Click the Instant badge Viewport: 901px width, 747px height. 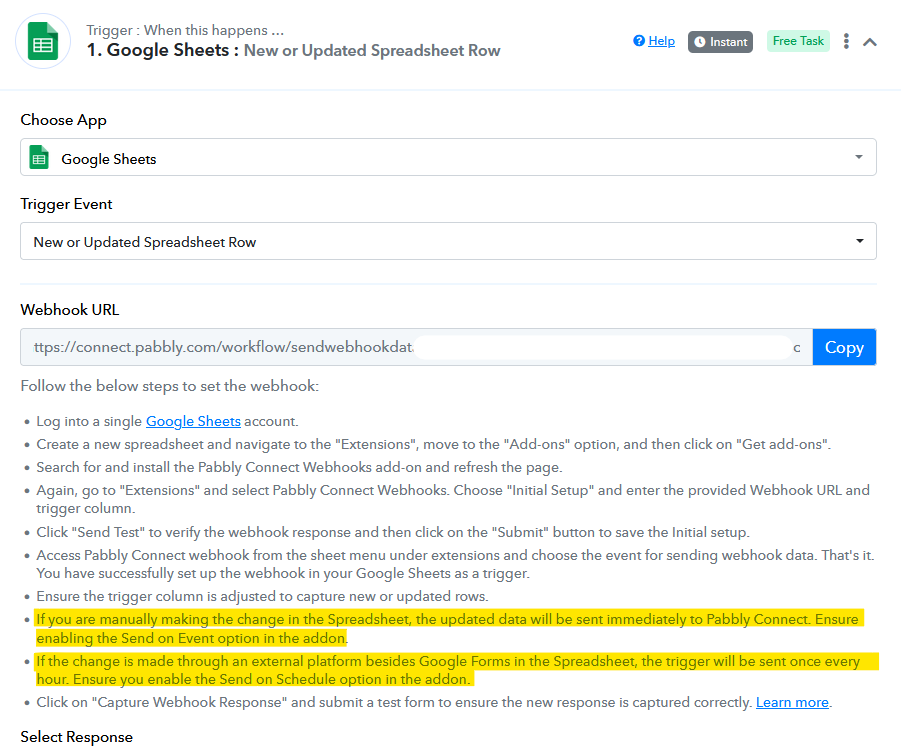pos(720,42)
